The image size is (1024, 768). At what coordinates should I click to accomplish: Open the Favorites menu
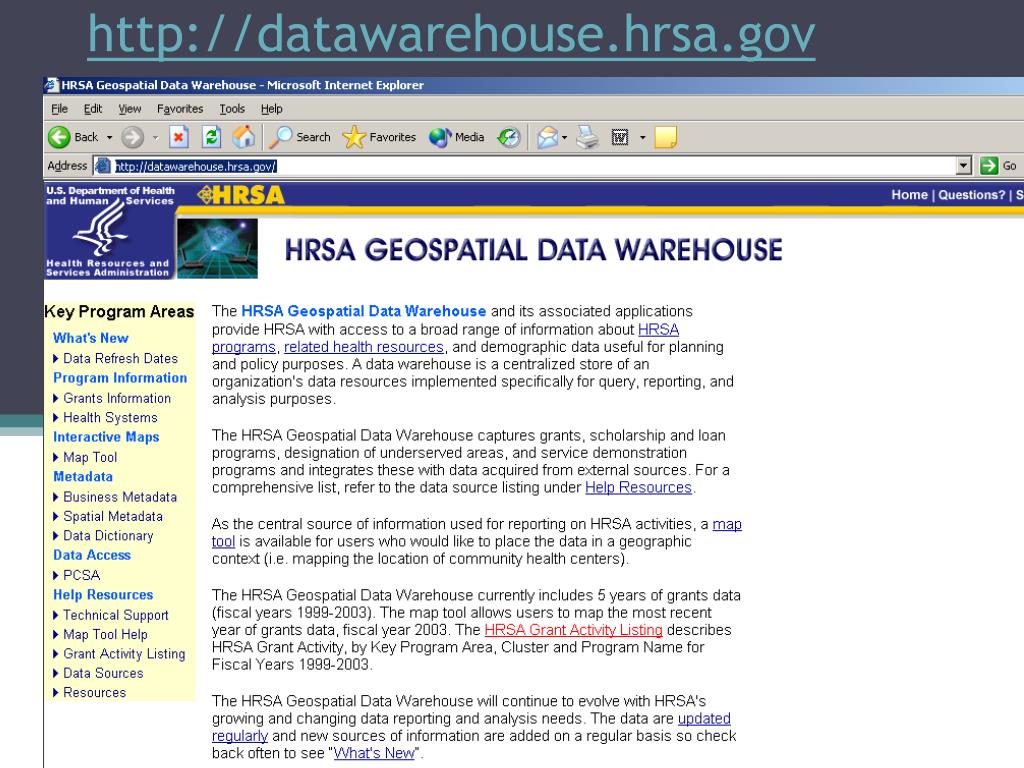[180, 109]
